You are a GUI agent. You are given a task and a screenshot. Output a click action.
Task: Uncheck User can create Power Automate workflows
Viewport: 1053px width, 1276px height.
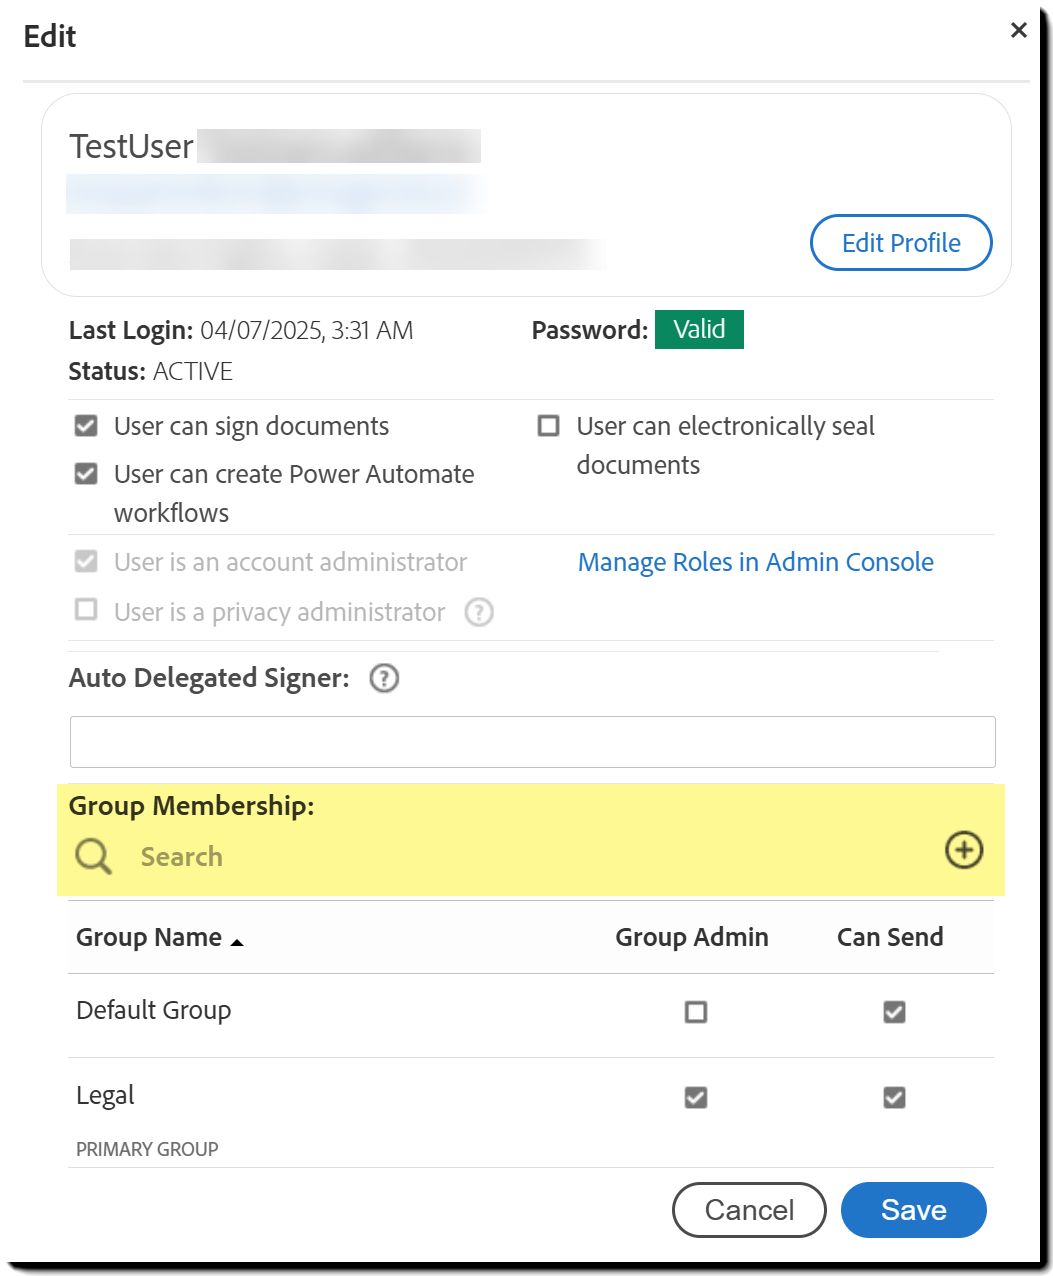click(87, 474)
